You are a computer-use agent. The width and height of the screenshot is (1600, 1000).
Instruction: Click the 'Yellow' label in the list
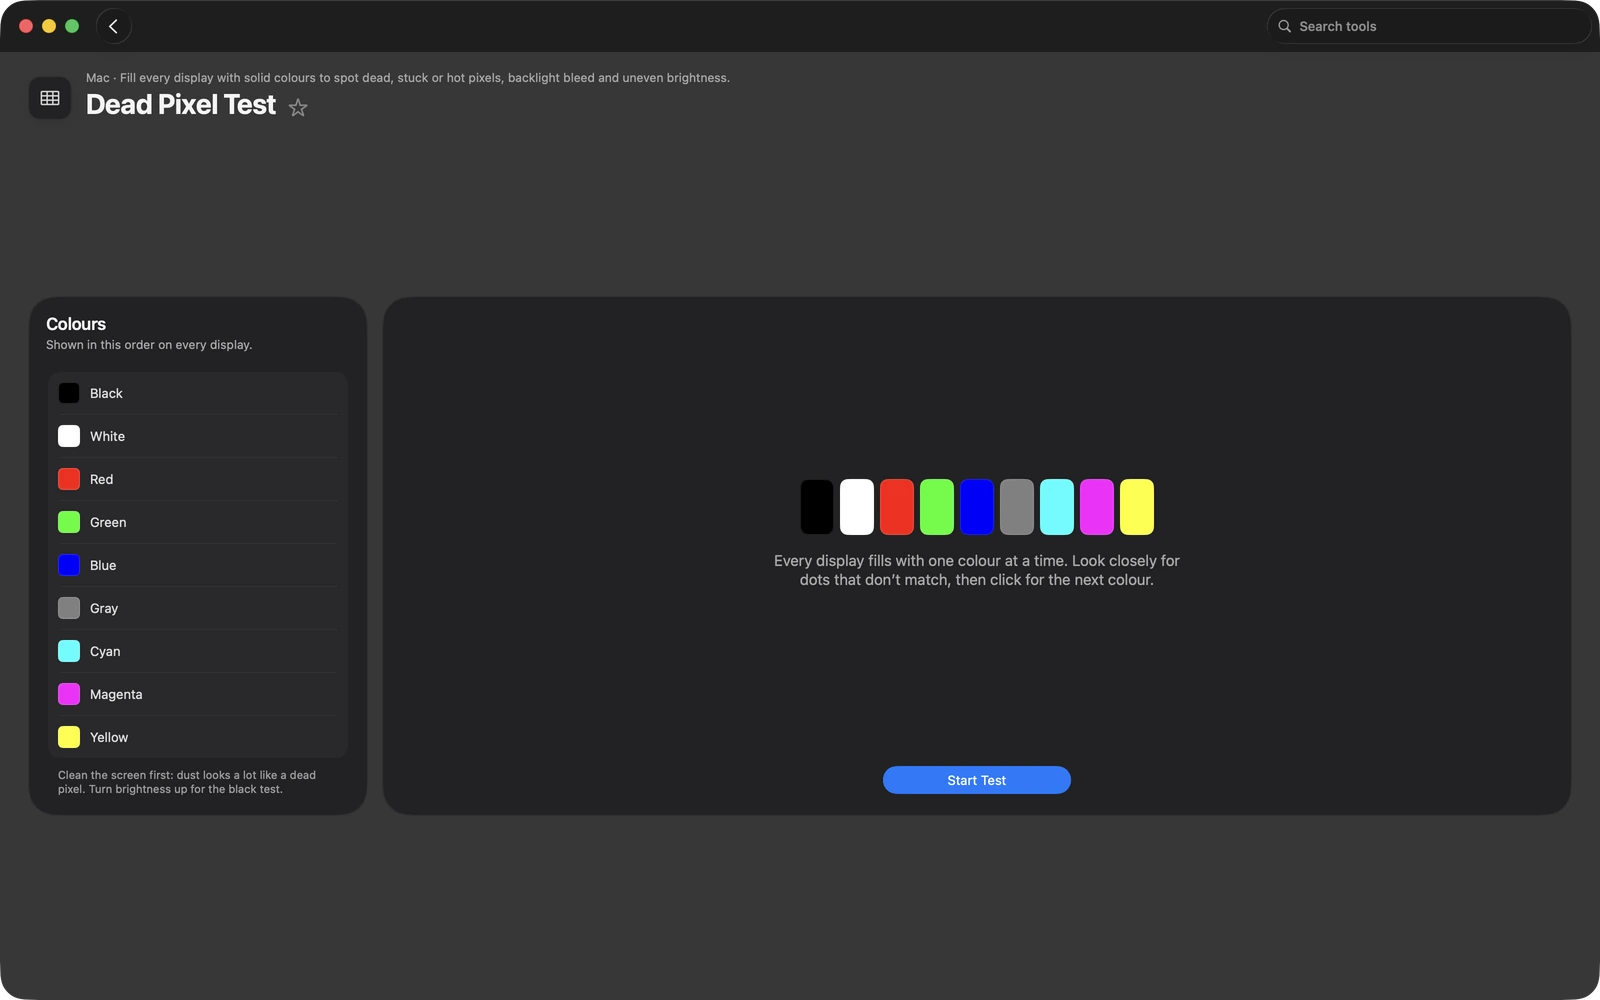(x=109, y=737)
